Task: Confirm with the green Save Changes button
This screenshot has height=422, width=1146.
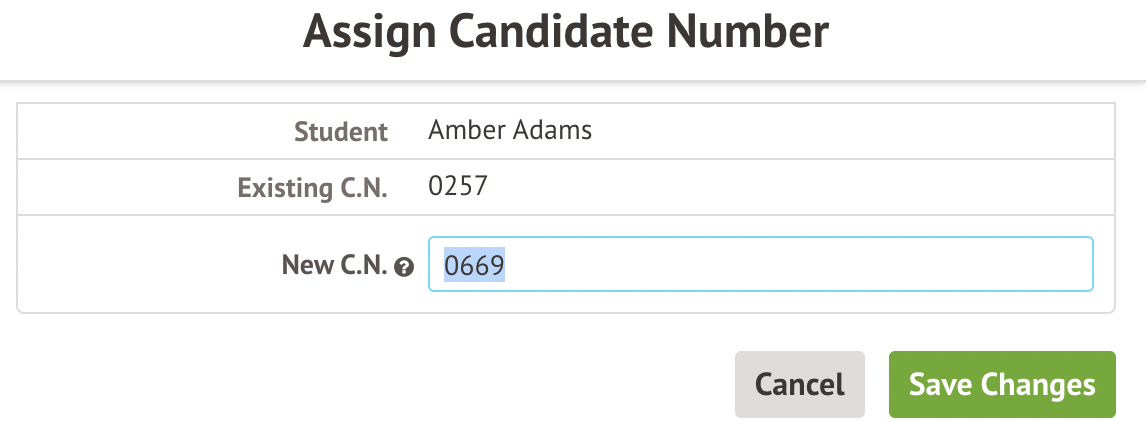Action: [x=1001, y=385]
